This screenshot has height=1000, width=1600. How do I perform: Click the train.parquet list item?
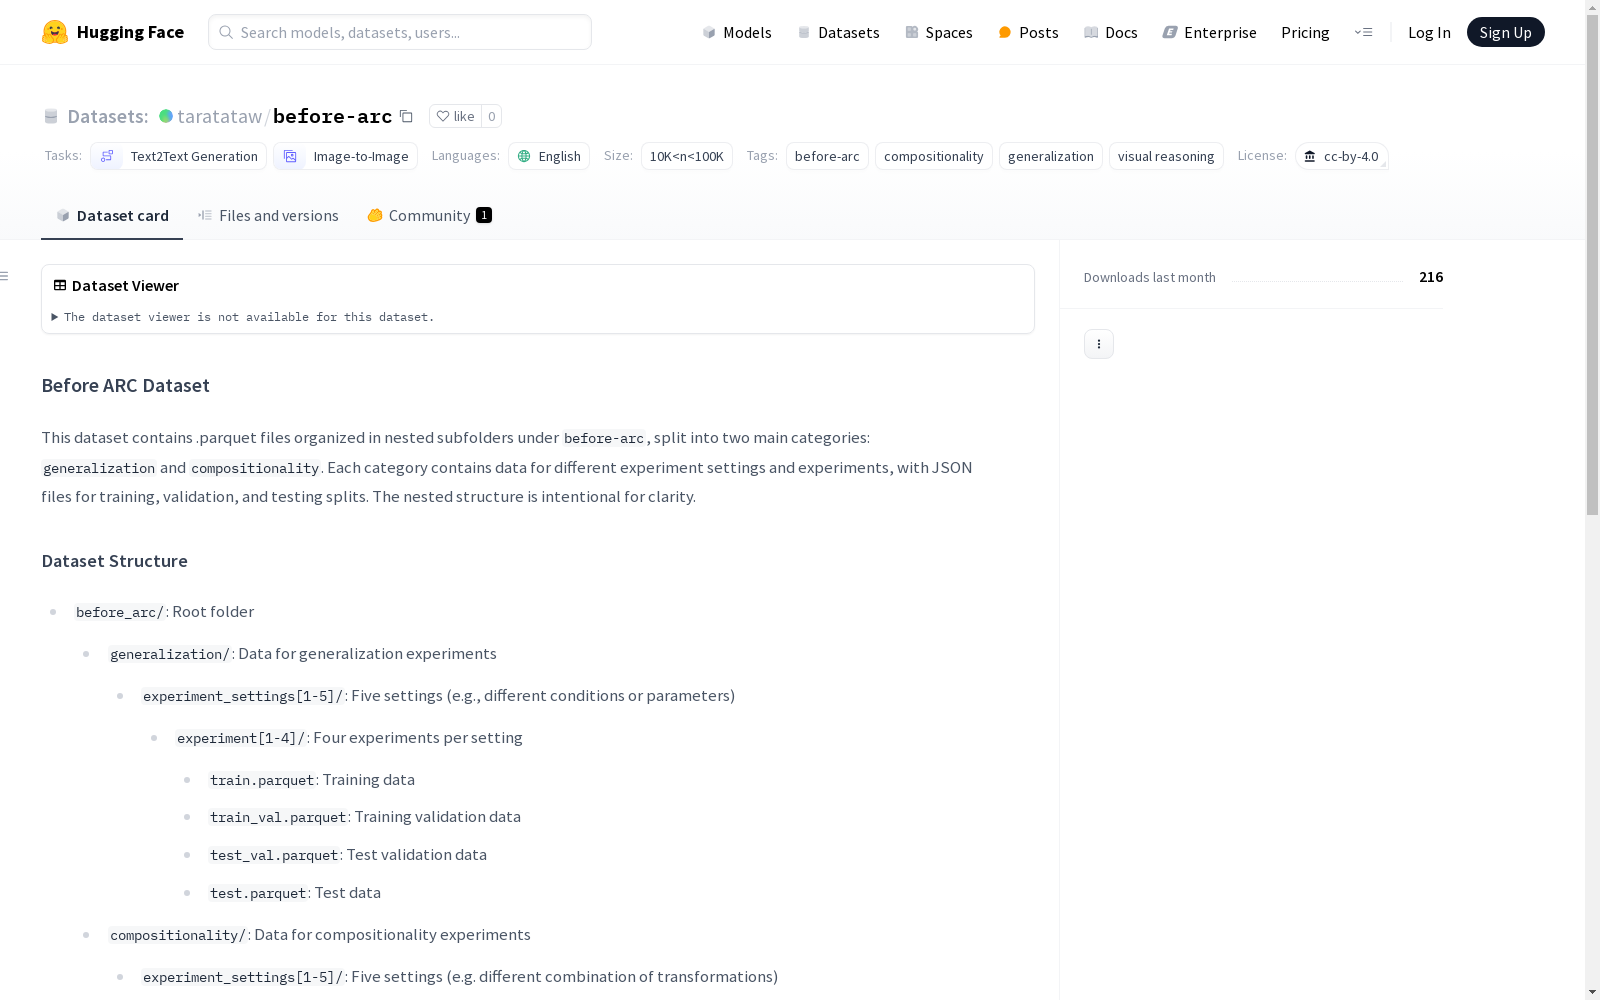(x=312, y=780)
